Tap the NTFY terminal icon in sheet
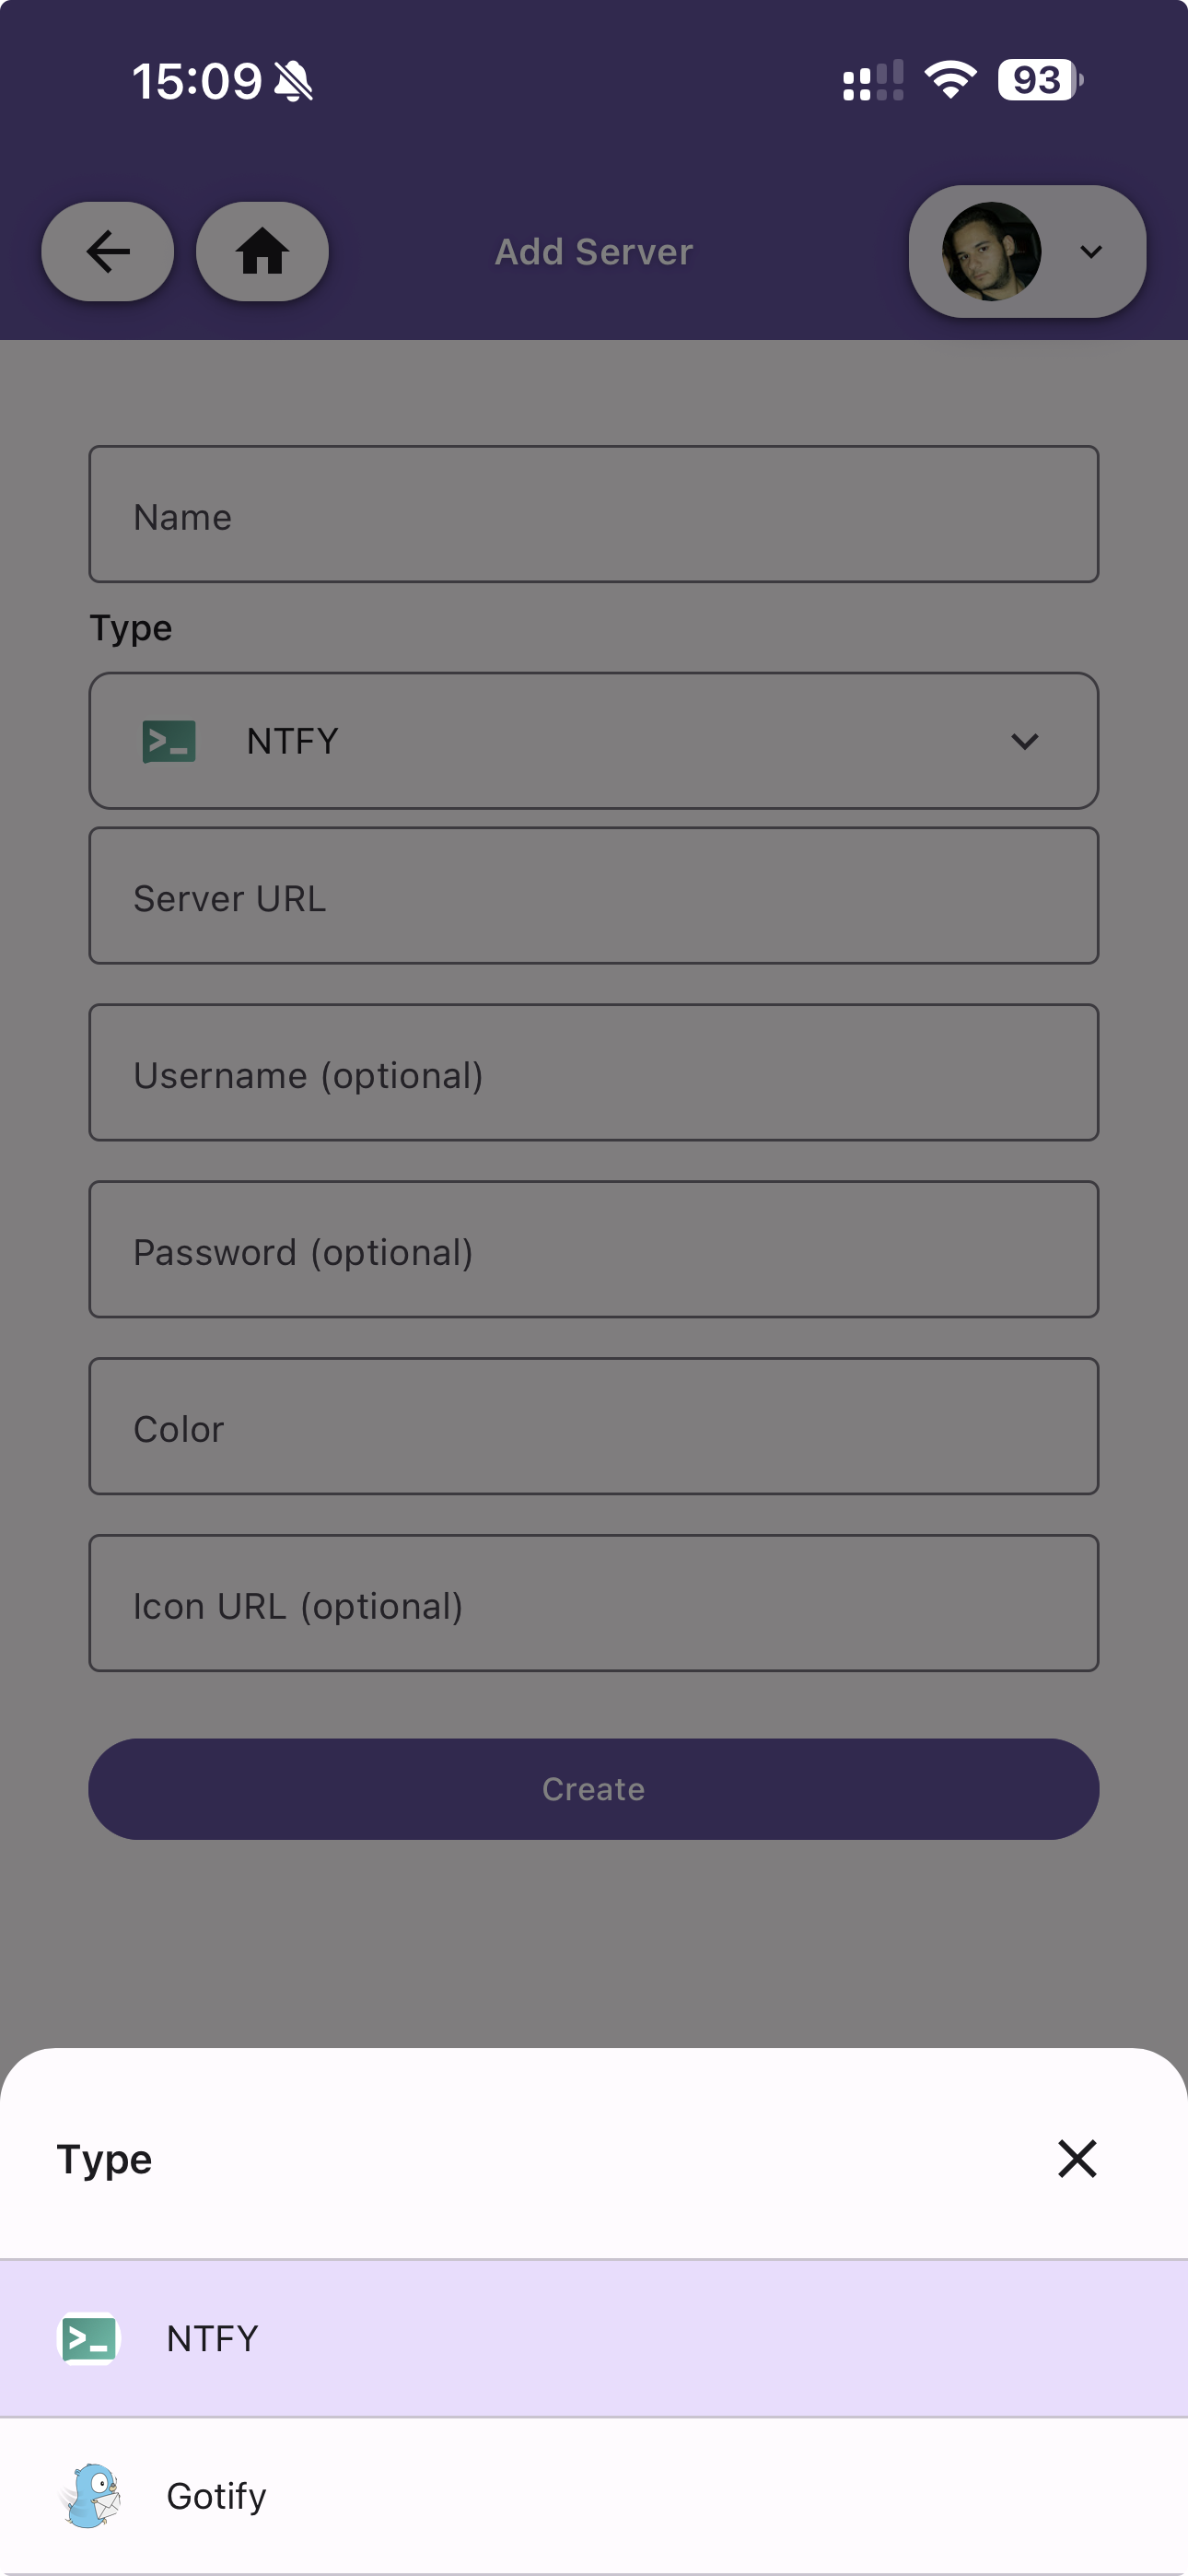 [x=89, y=2339]
